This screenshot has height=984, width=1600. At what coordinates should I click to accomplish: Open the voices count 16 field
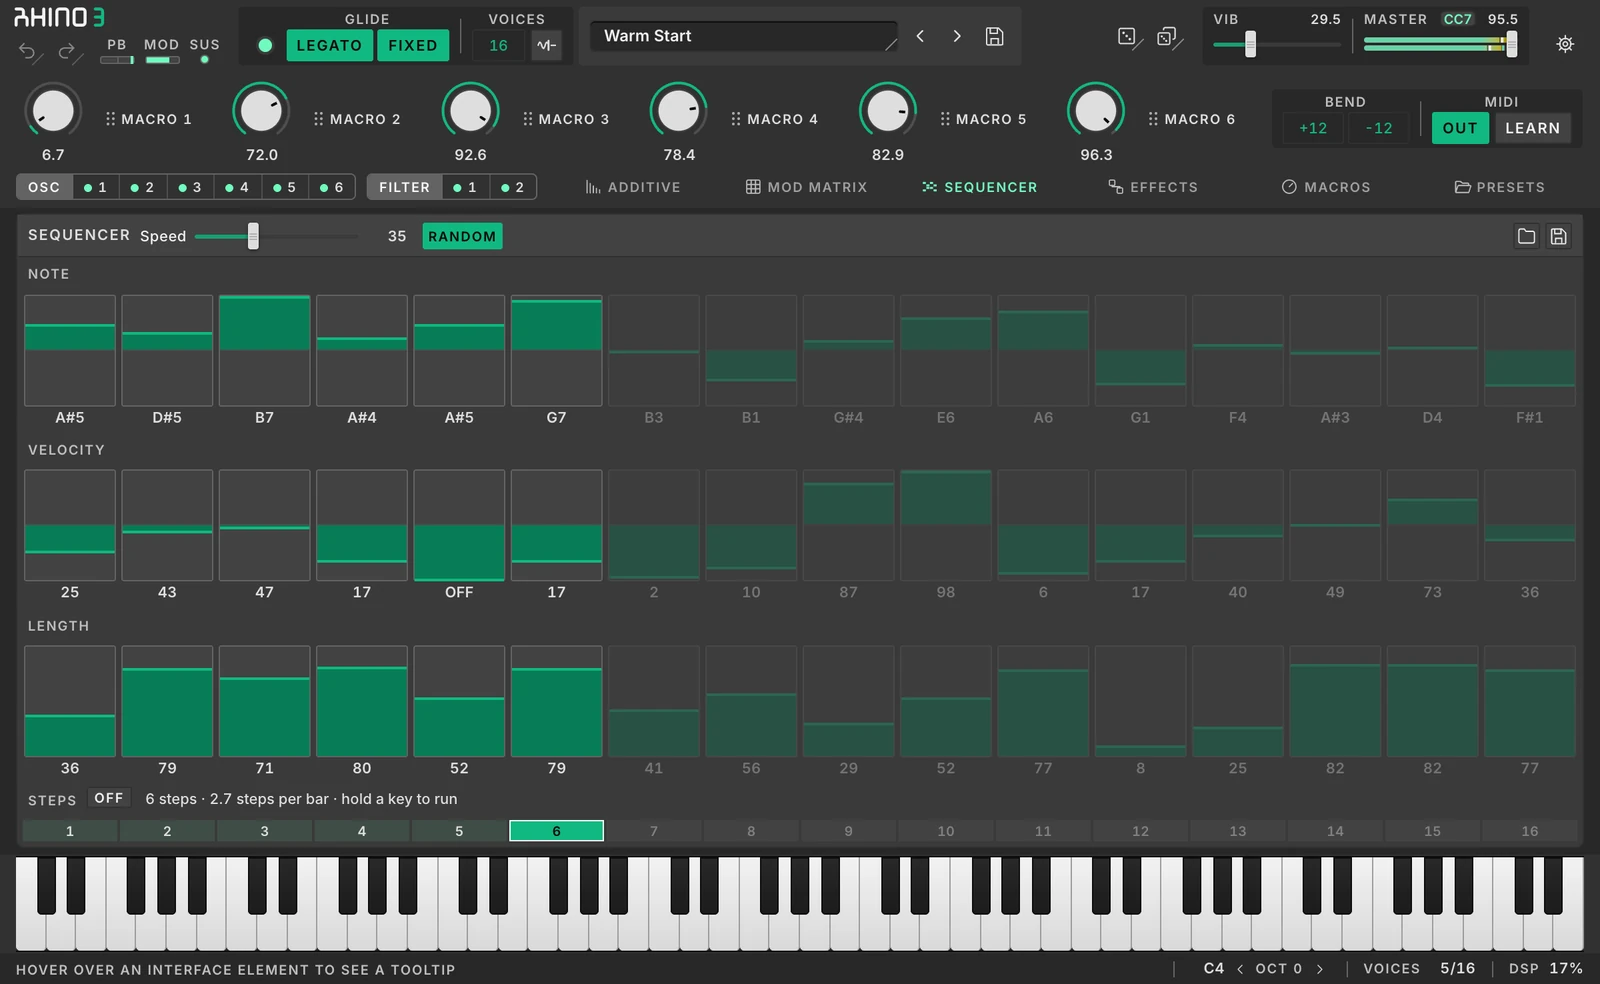point(498,45)
